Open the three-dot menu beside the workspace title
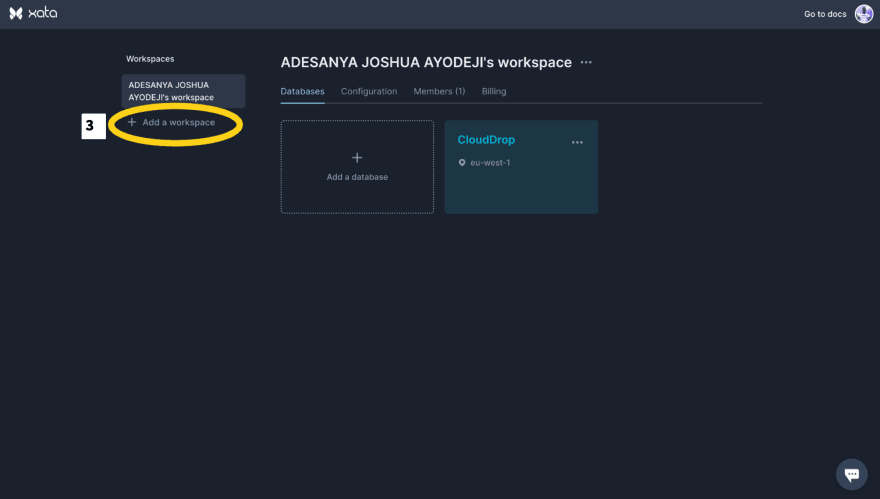The height and width of the screenshot is (499, 880). pos(586,63)
